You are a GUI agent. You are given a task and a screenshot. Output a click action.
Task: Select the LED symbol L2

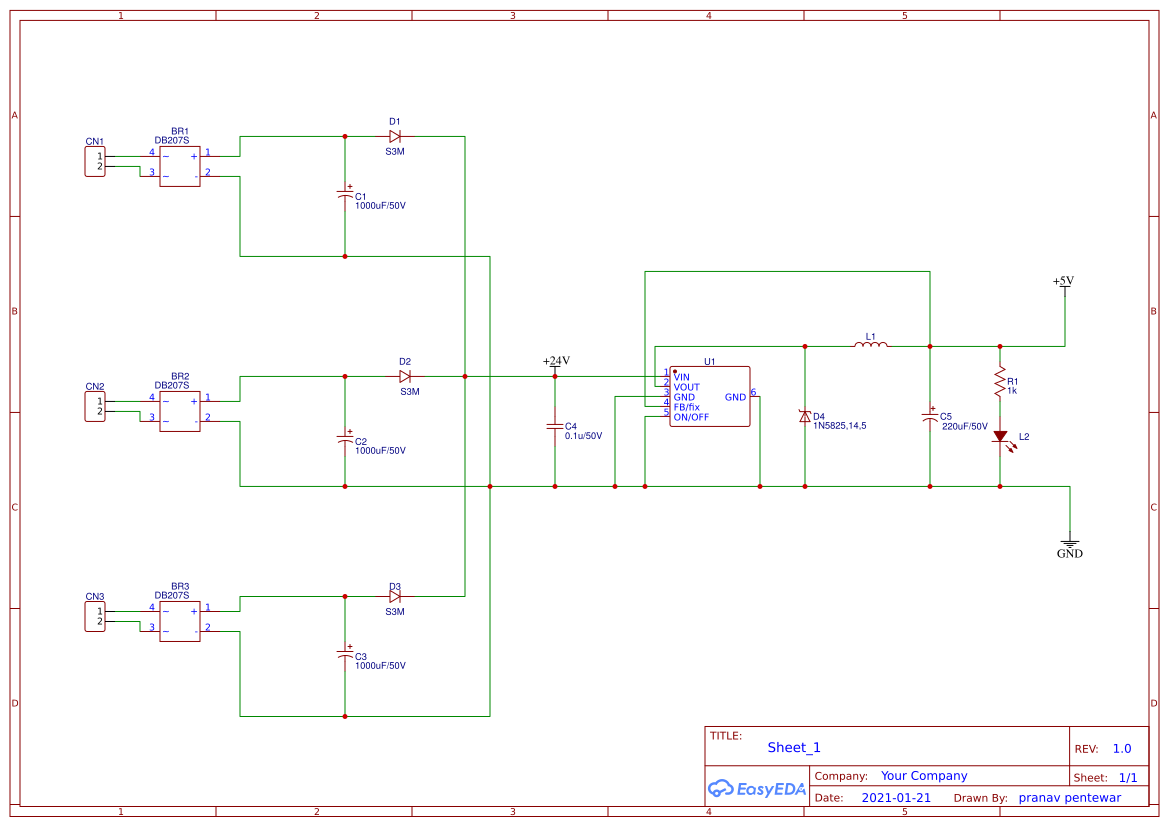point(1002,438)
